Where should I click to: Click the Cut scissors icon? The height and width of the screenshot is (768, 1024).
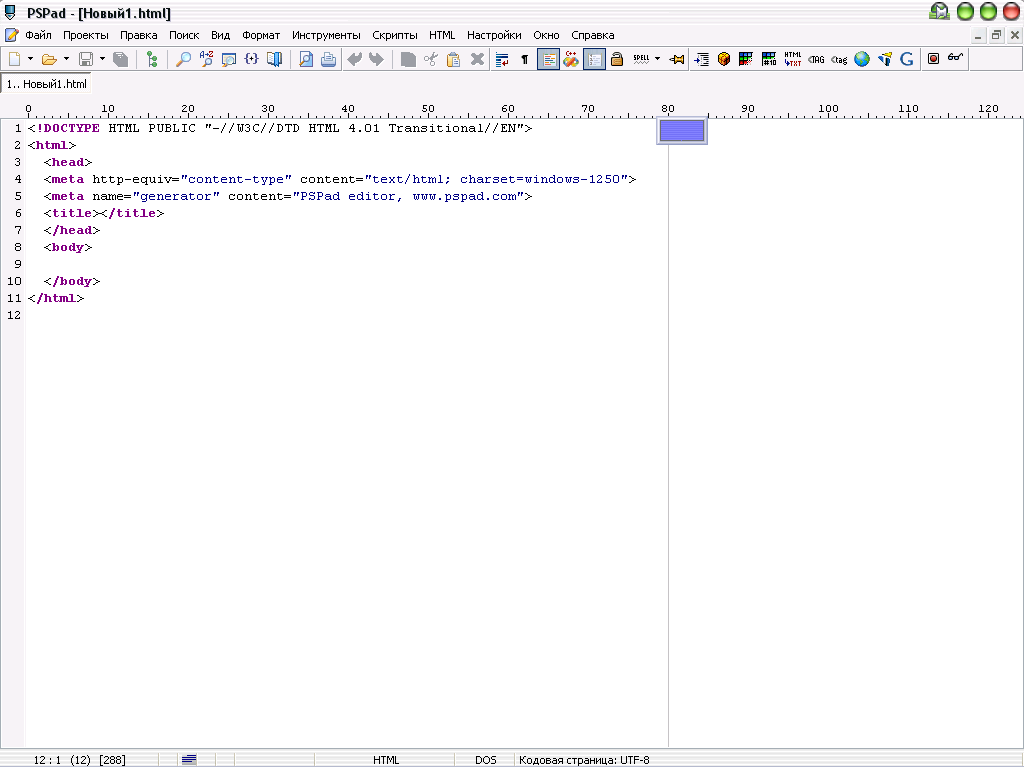click(x=430, y=59)
